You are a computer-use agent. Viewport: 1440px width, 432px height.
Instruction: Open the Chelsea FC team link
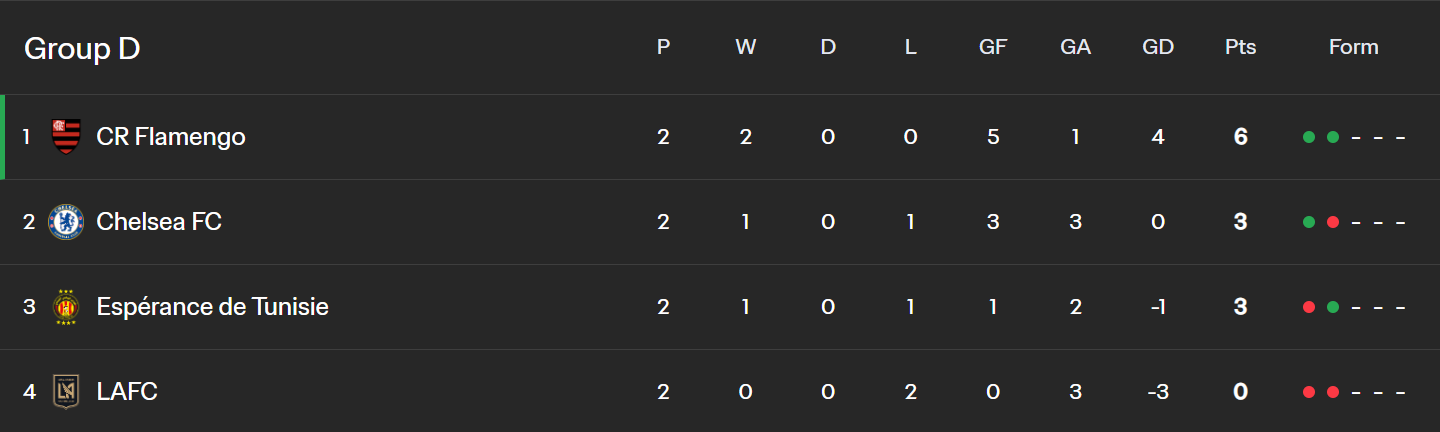(159, 222)
